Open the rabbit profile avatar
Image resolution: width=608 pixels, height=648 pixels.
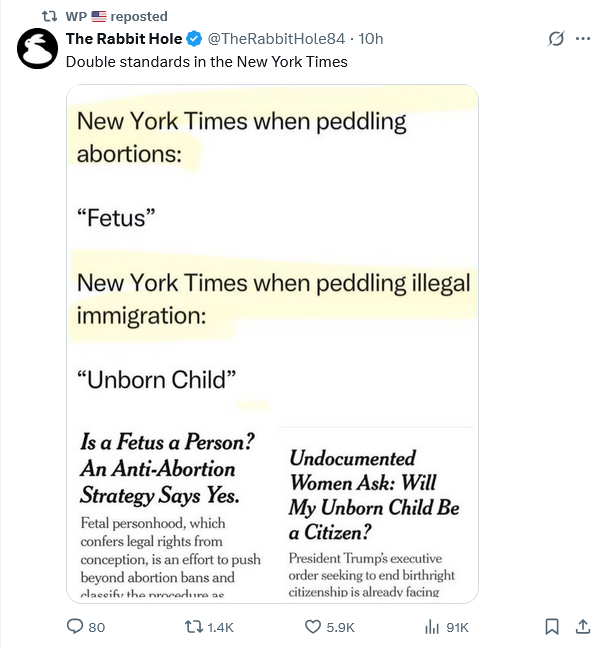click(38, 48)
